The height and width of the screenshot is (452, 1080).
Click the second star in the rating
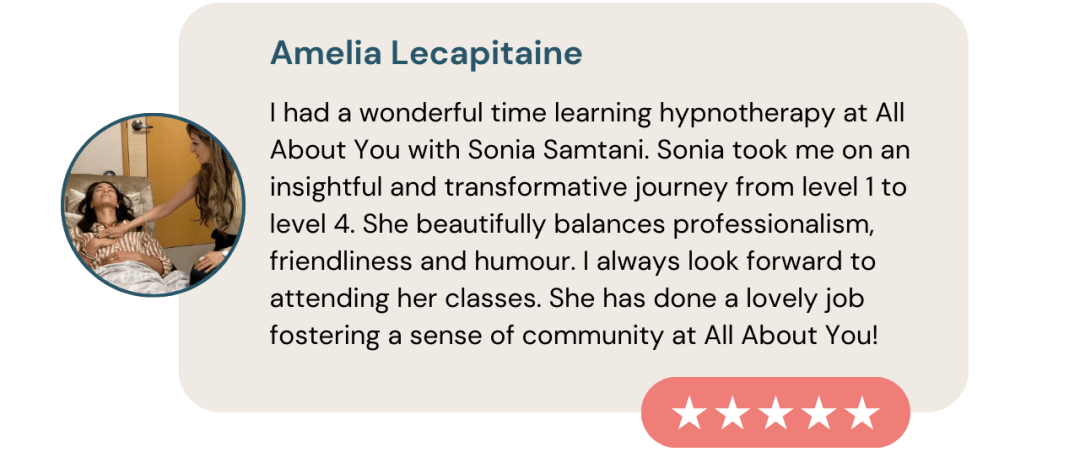732,413
